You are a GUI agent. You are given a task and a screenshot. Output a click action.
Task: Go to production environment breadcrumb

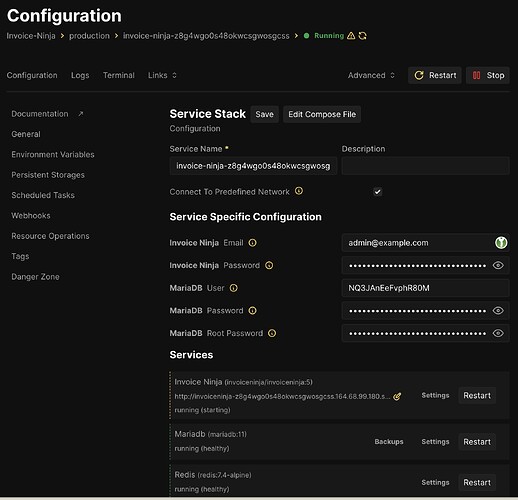pyautogui.click(x=89, y=36)
